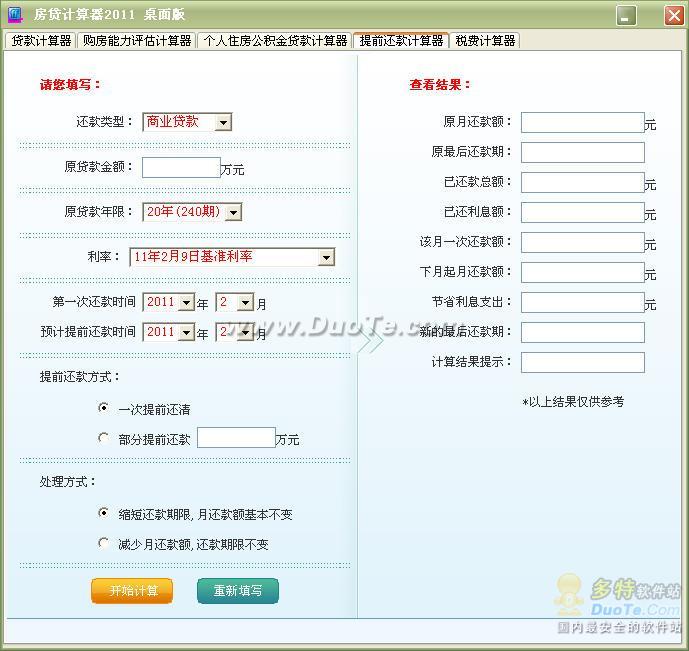Open first repayment year dropdown

pos(186,303)
